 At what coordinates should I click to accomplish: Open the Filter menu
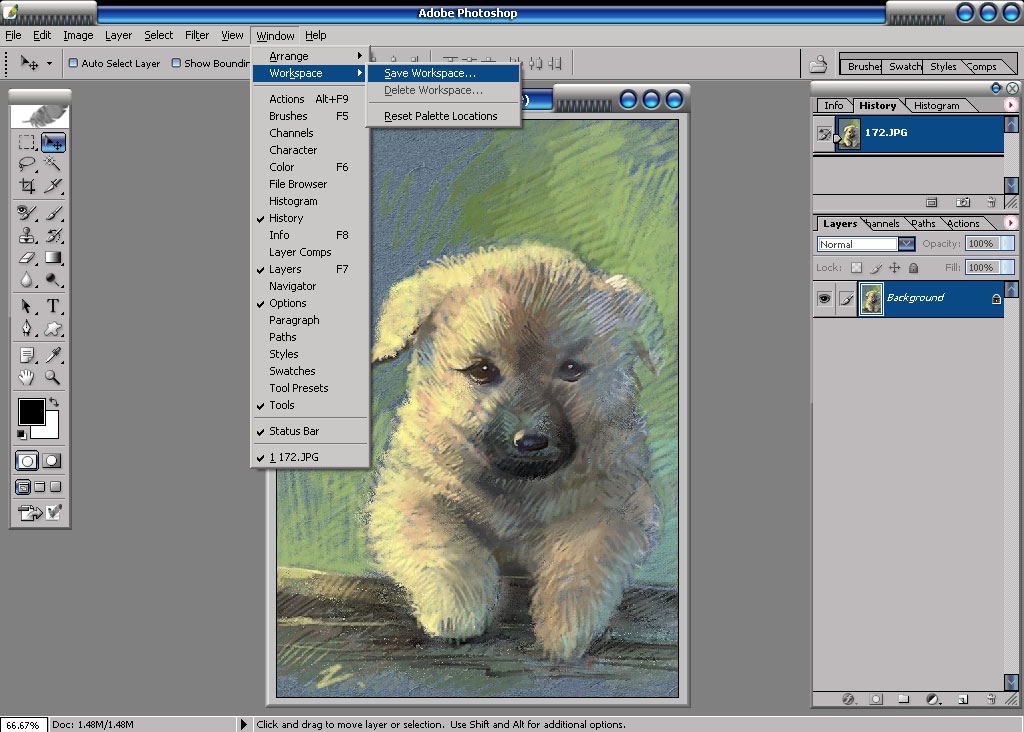[197, 35]
